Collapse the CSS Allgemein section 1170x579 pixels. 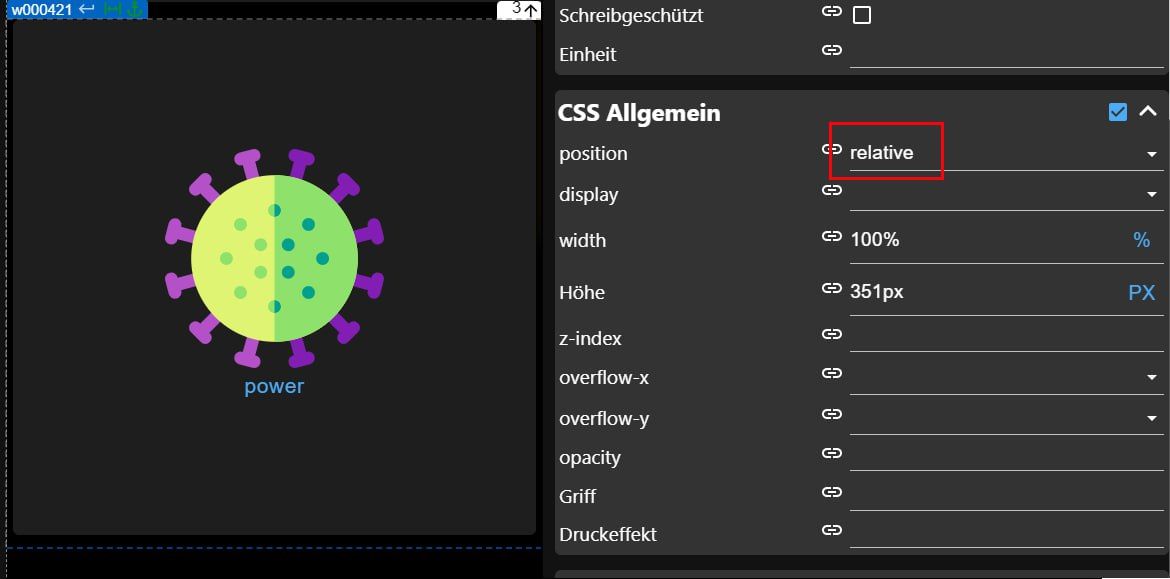(1148, 112)
